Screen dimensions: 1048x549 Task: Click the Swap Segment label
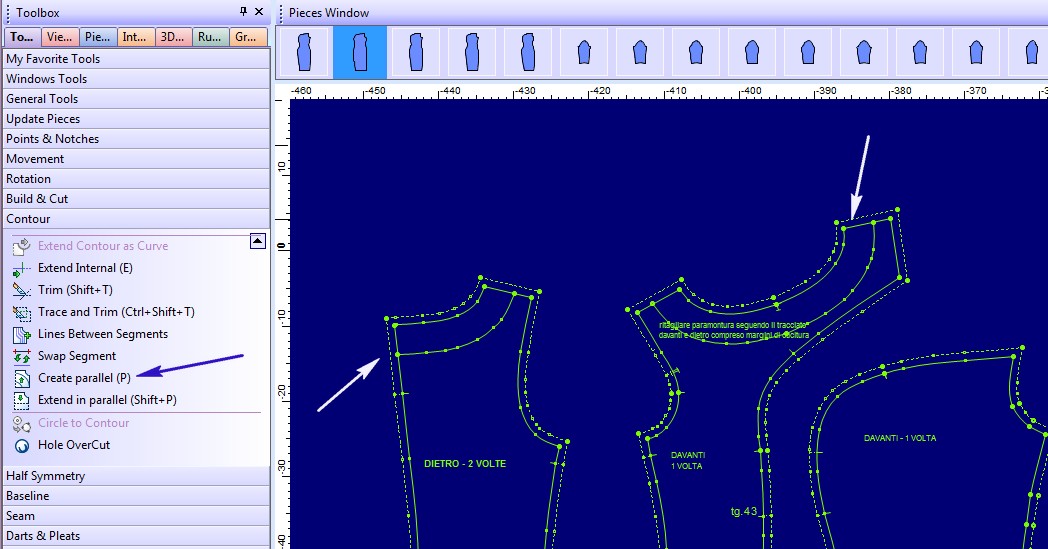[77, 356]
